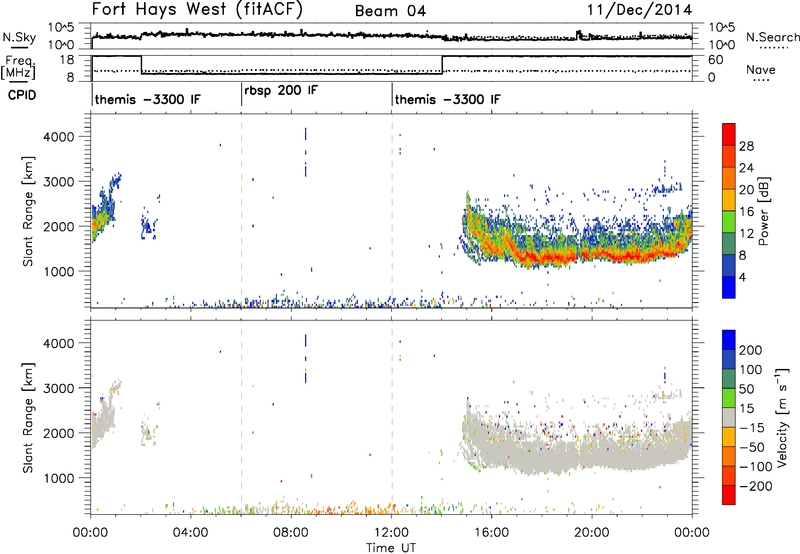Image resolution: width=800 pixels, height=554 pixels.
Task: Click the '3000' tick of the Velocity panel
Action: pyautogui.click(x=58, y=388)
